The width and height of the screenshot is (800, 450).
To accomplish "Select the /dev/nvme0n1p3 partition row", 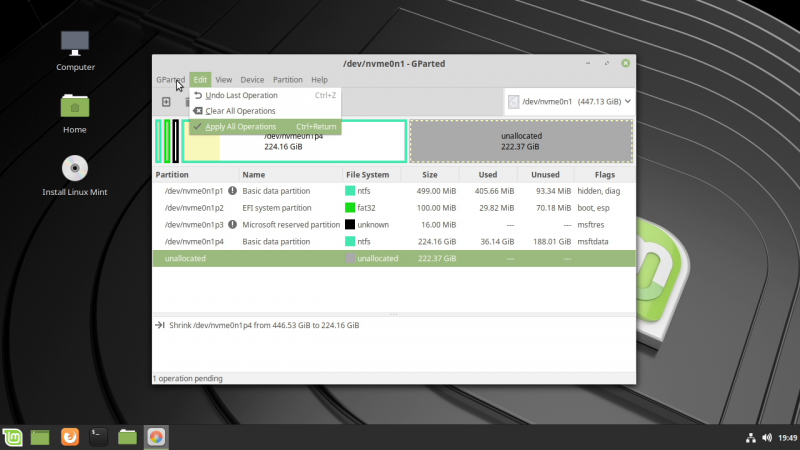I will click(x=394, y=224).
